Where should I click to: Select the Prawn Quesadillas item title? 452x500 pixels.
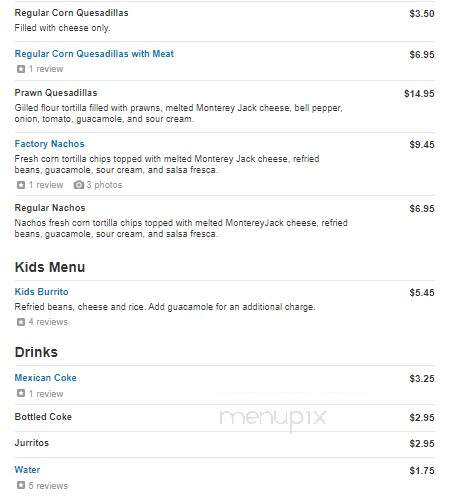tap(56, 93)
